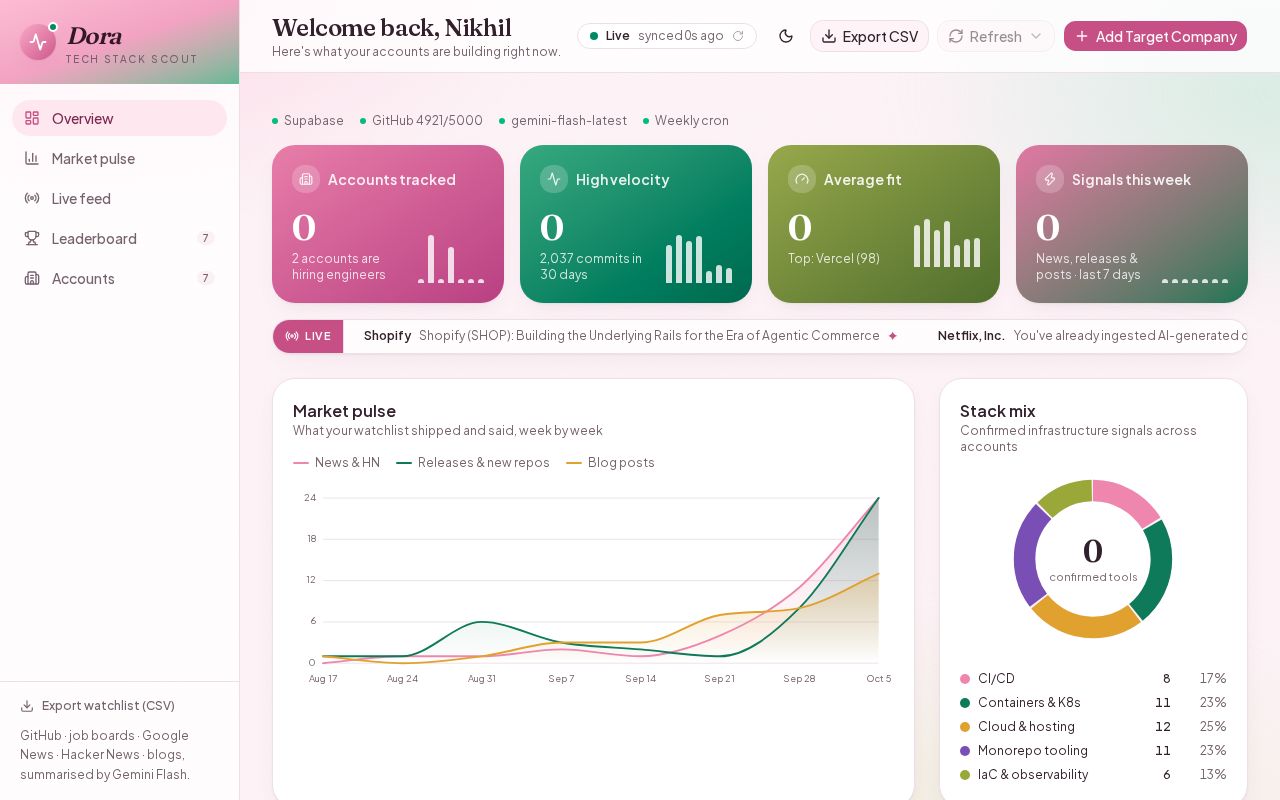
Task: Click the Containers & K8s legend row
Action: (1093, 703)
